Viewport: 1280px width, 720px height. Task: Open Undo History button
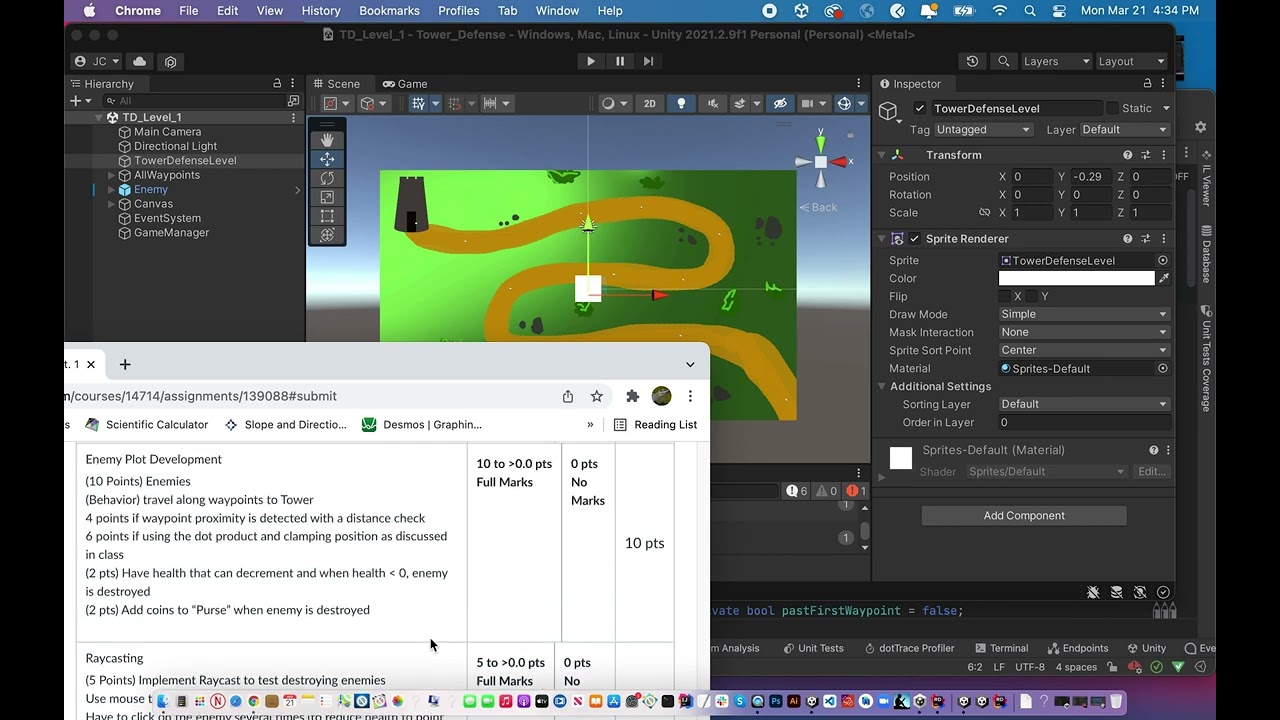coord(972,61)
